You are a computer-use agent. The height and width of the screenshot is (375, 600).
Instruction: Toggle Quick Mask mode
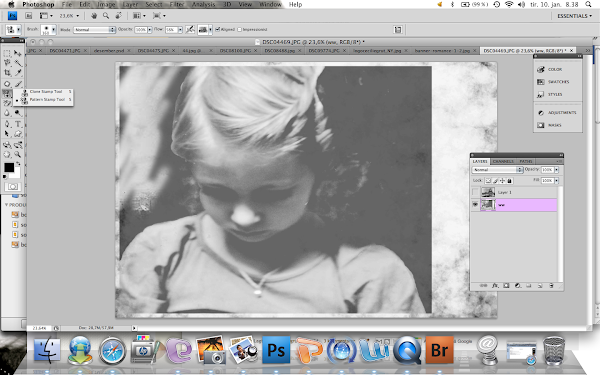pos(13,187)
